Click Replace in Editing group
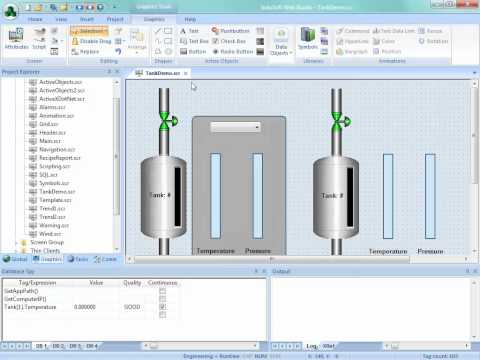This screenshot has height=360, width=480. pos(85,52)
